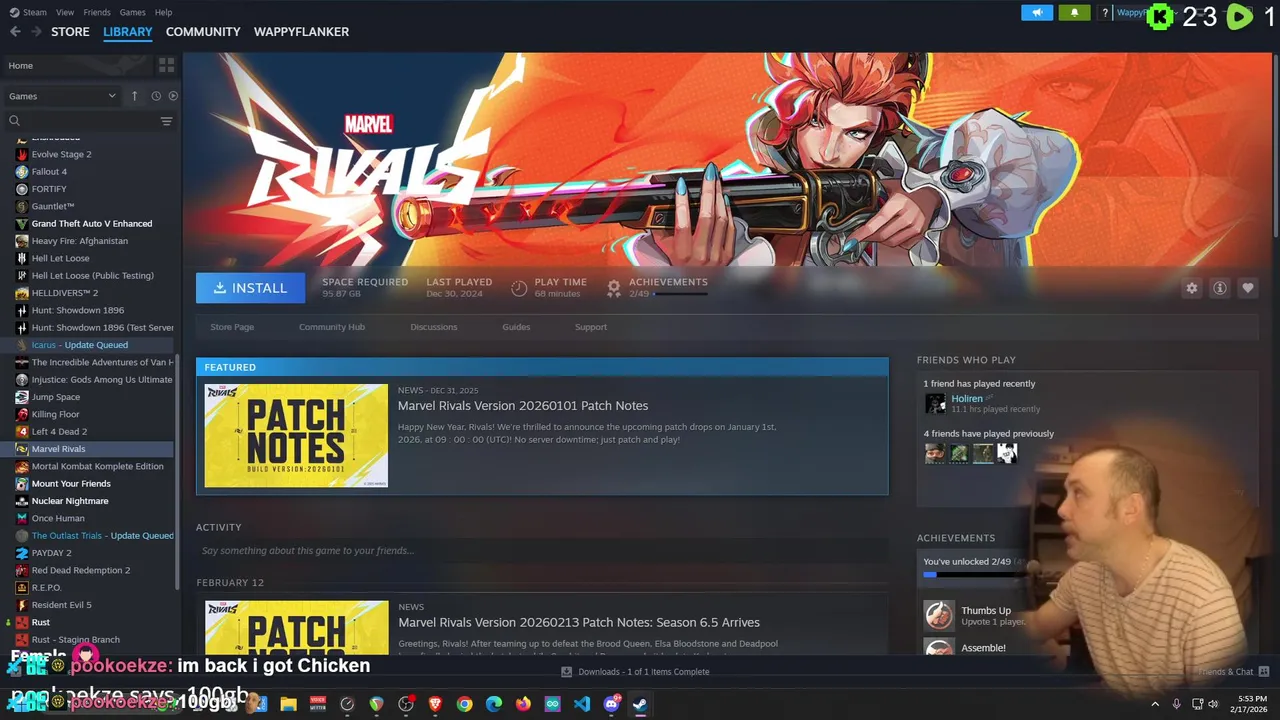Open the Support link
1280x720 pixels.
591,327
